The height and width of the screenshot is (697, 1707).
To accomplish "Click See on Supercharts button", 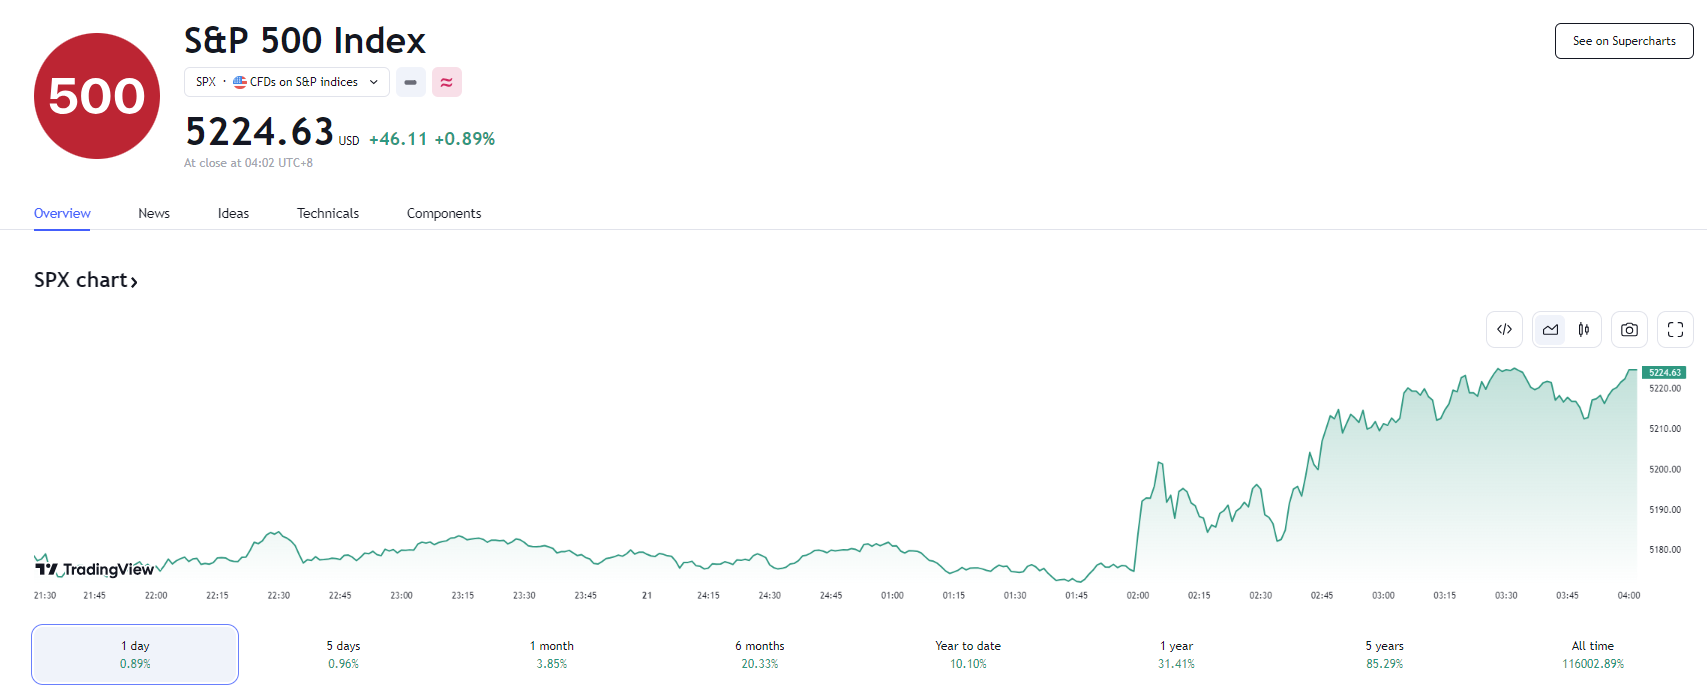I will click(x=1623, y=41).
